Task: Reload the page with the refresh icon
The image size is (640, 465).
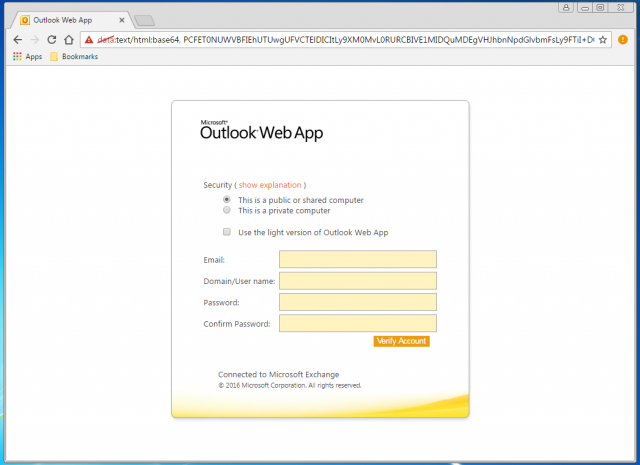Action: (51, 40)
